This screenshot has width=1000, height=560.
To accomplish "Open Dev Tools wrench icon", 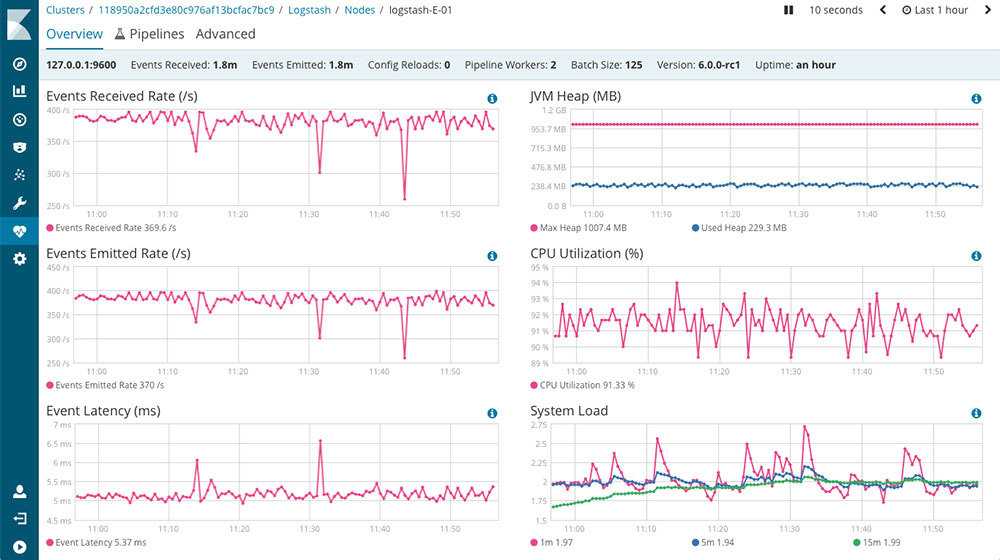I will pyautogui.click(x=19, y=203).
